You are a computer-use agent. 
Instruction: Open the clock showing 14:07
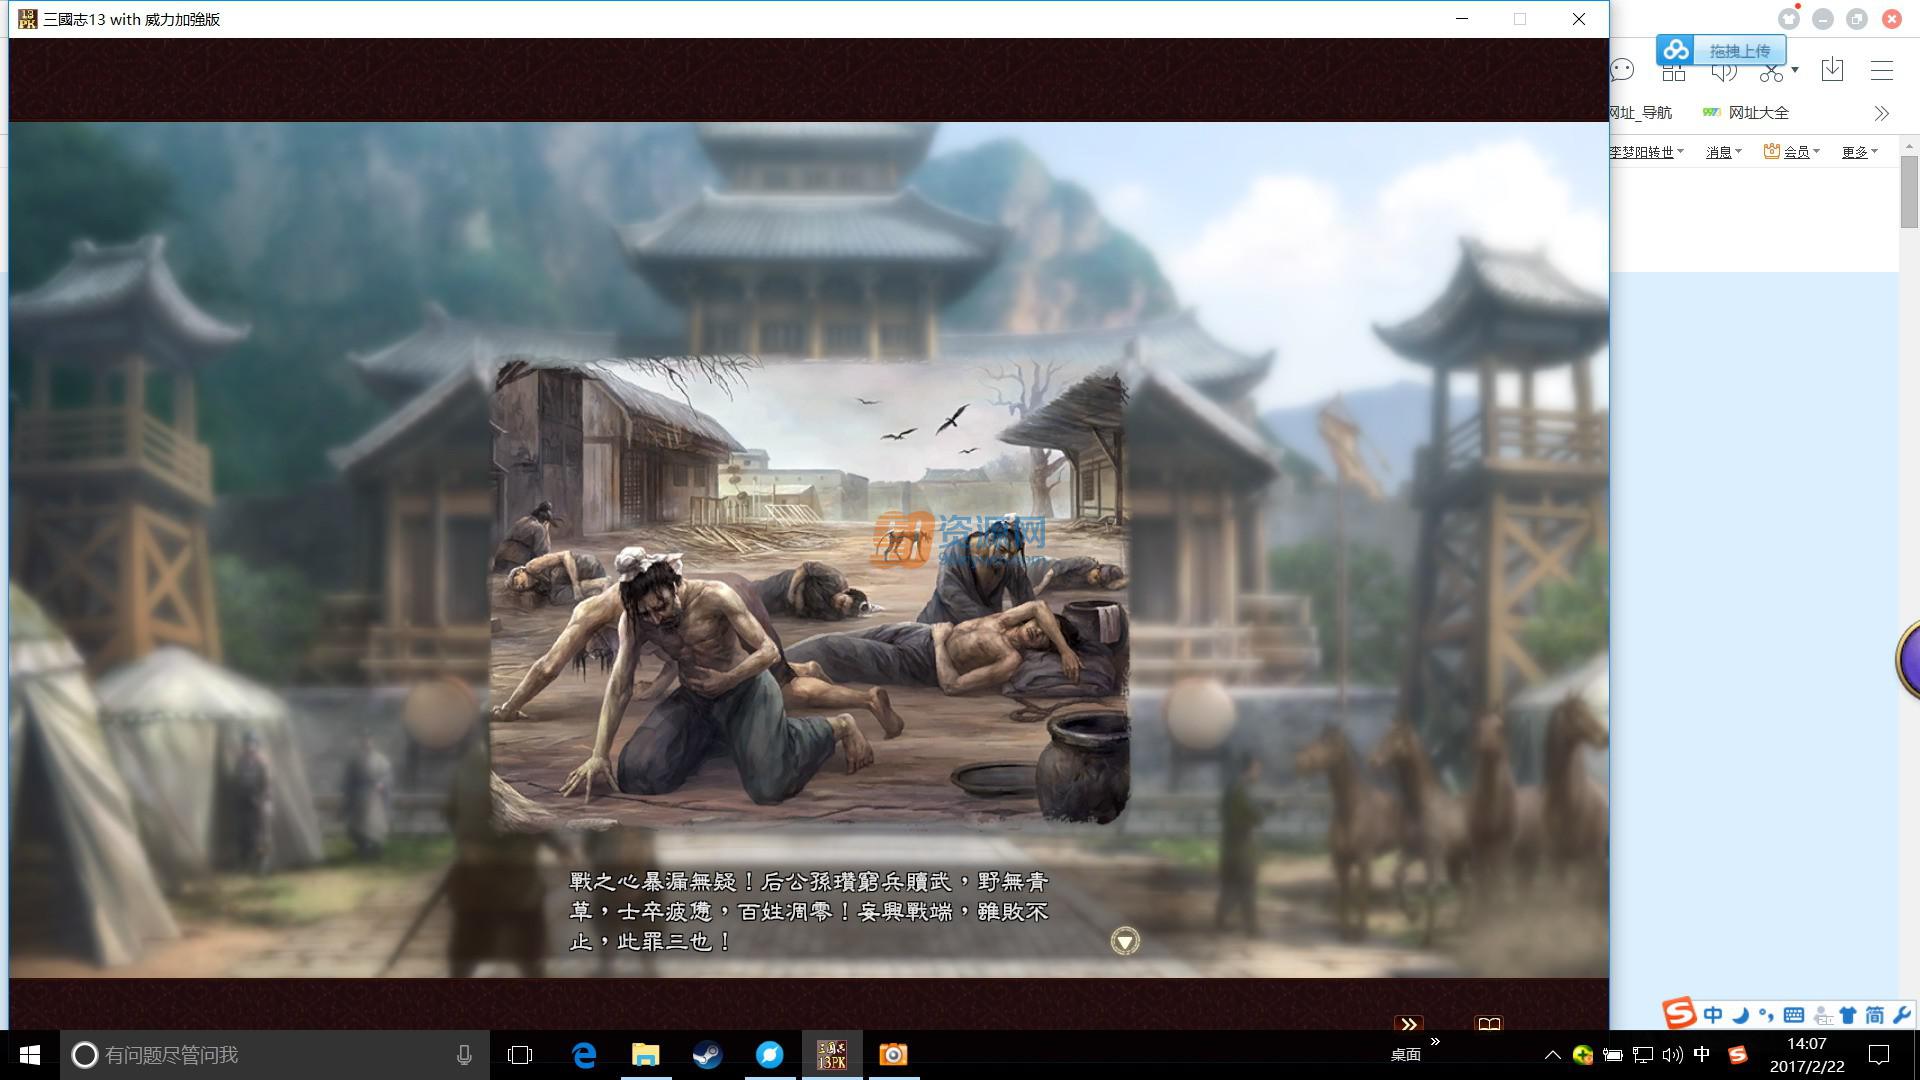click(1807, 1055)
